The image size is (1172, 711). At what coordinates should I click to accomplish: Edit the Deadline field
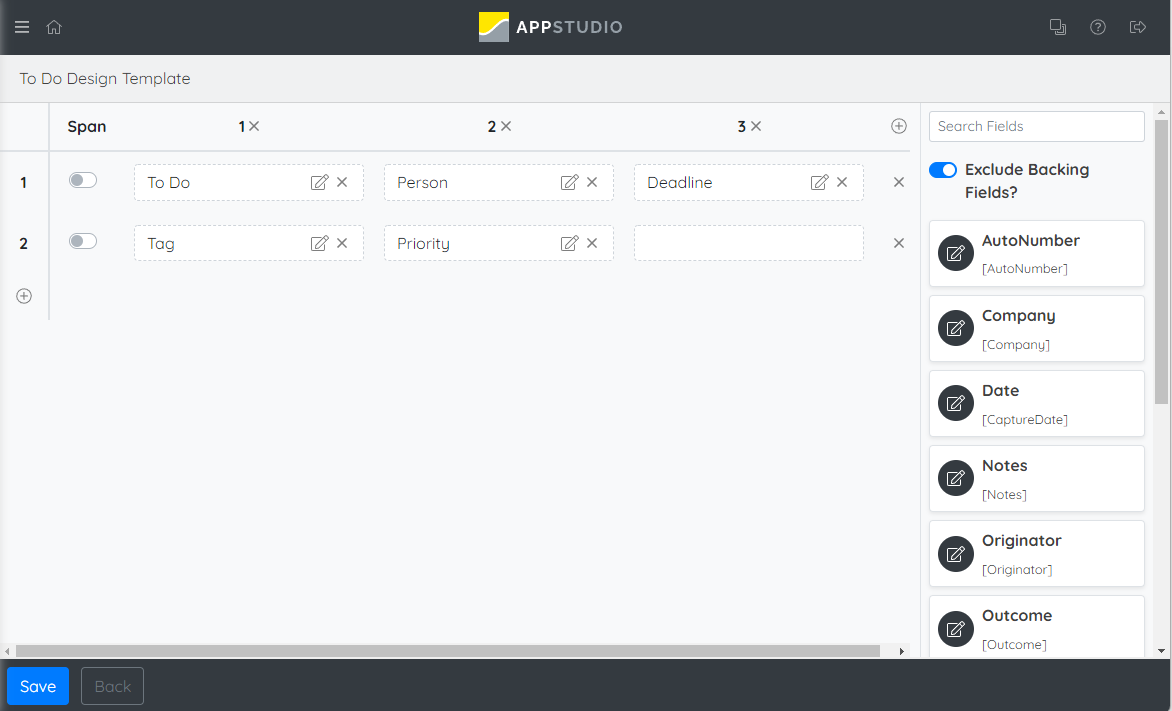click(819, 182)
